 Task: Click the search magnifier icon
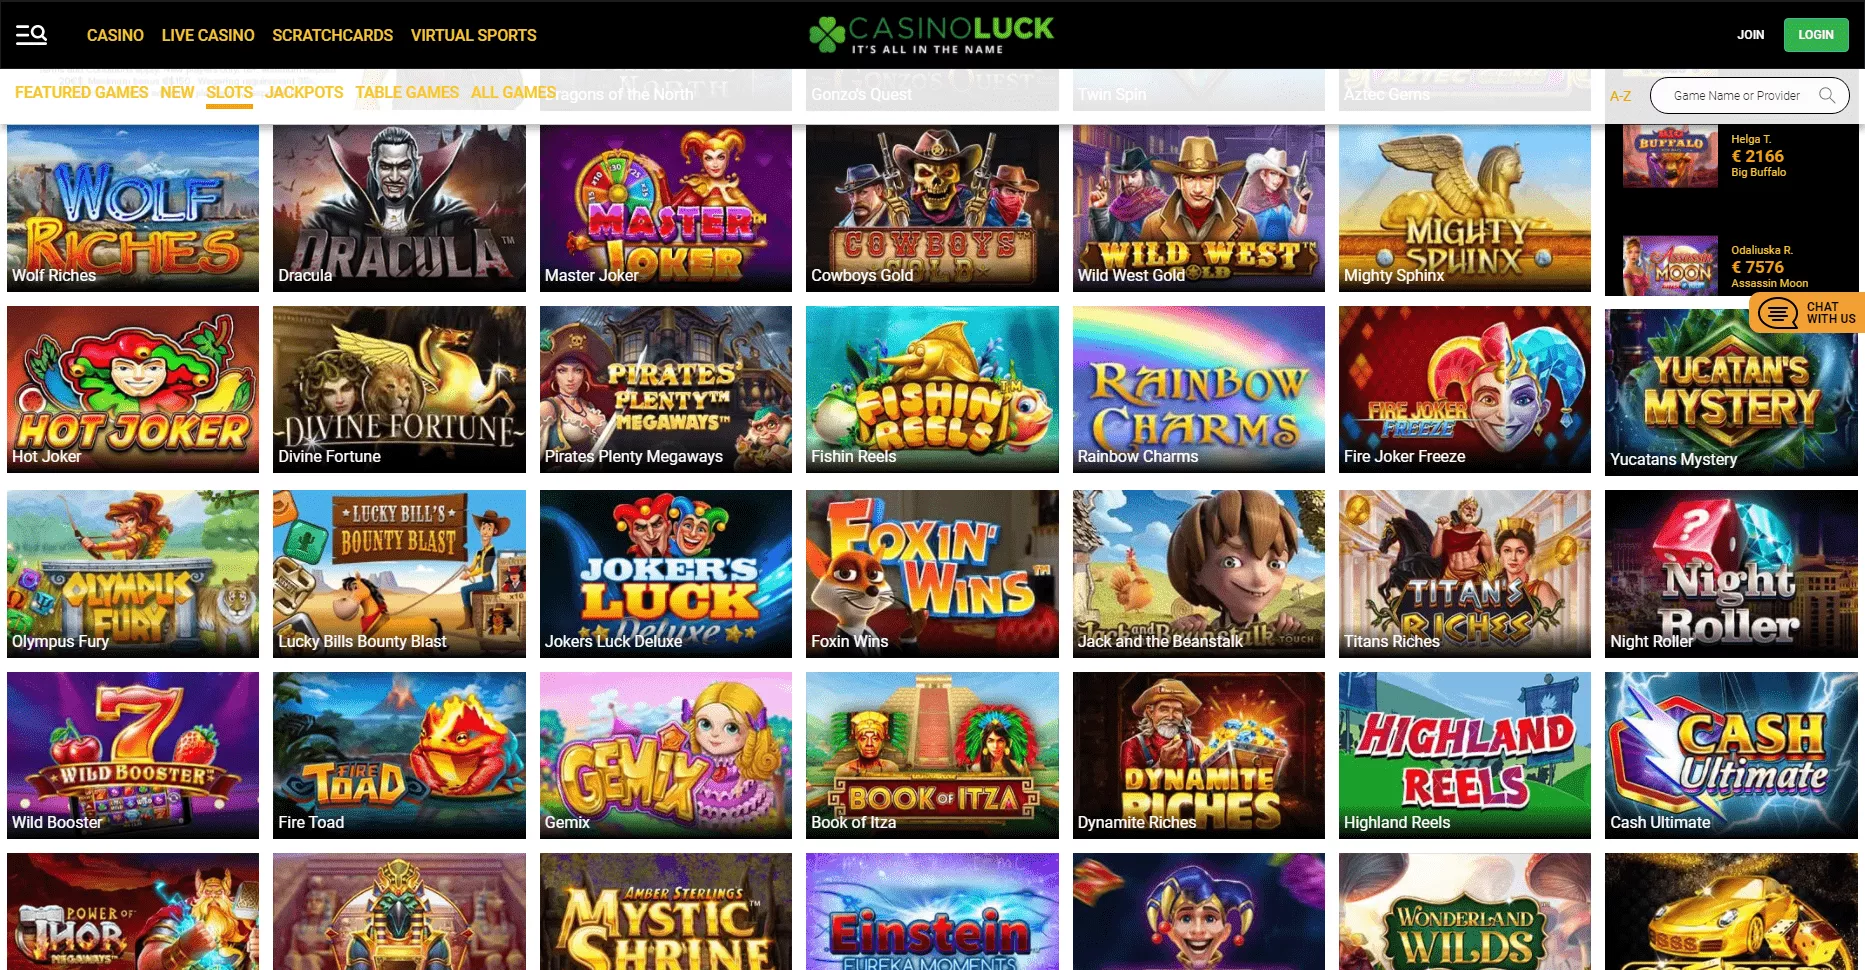click(x=1827, y=96)
